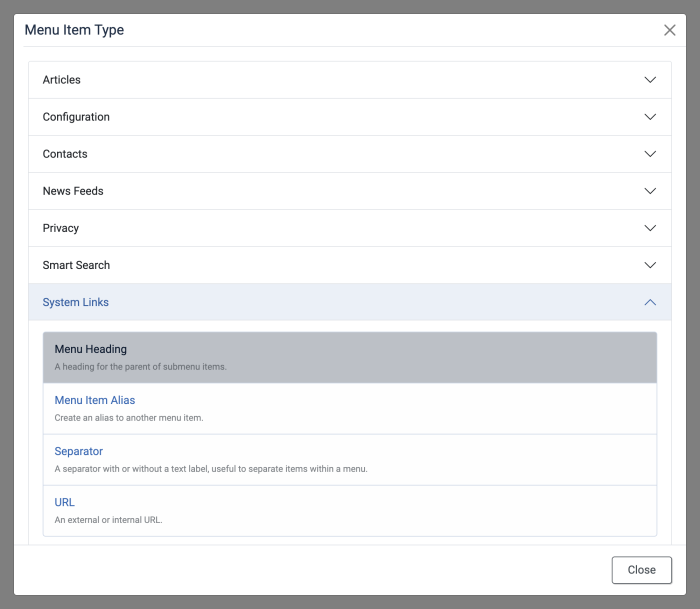Click the chevron icon on Privacy row
Image resolution: width=700 pixels, height=609 pixels.
[x=650, y=228]
